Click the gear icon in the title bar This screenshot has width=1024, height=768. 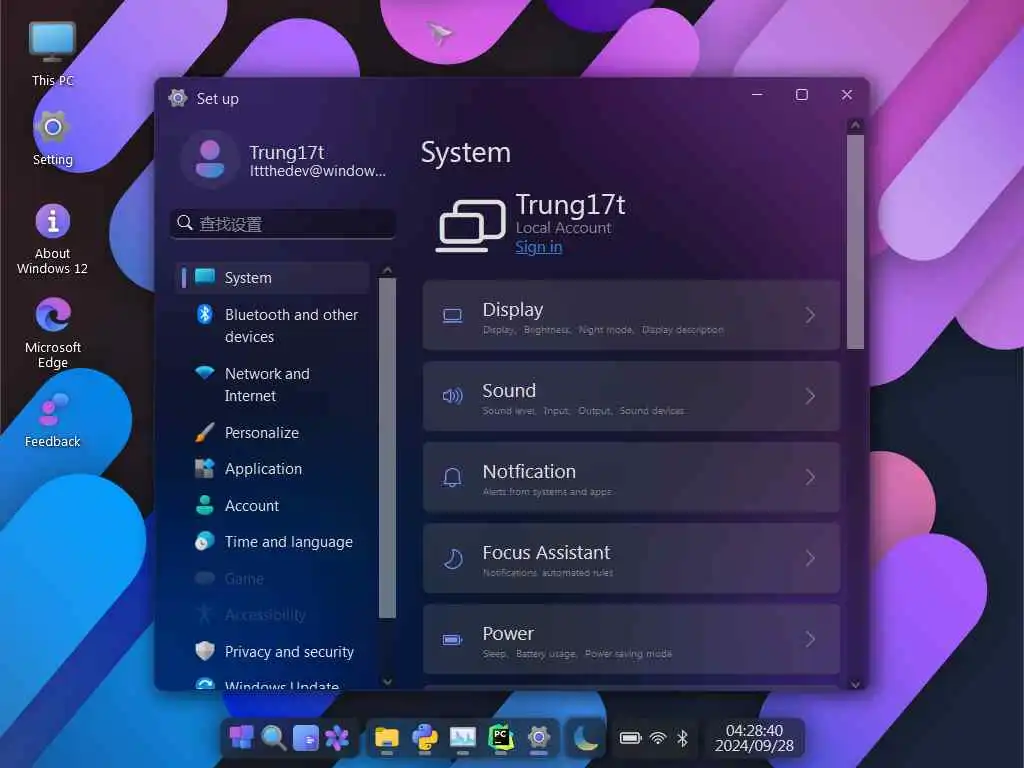coord(178,98)
